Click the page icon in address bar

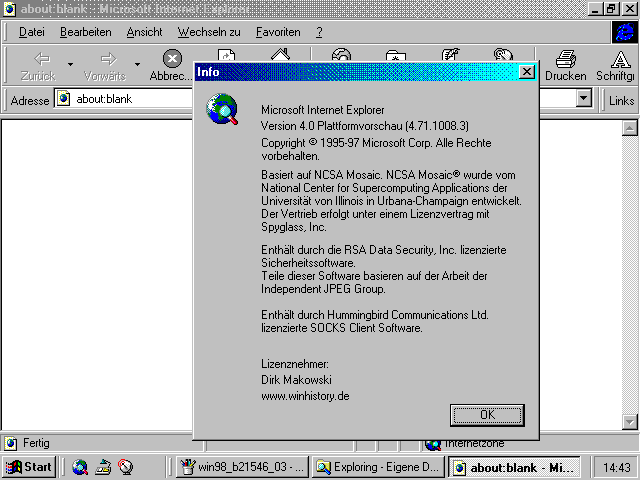(63, 99)
